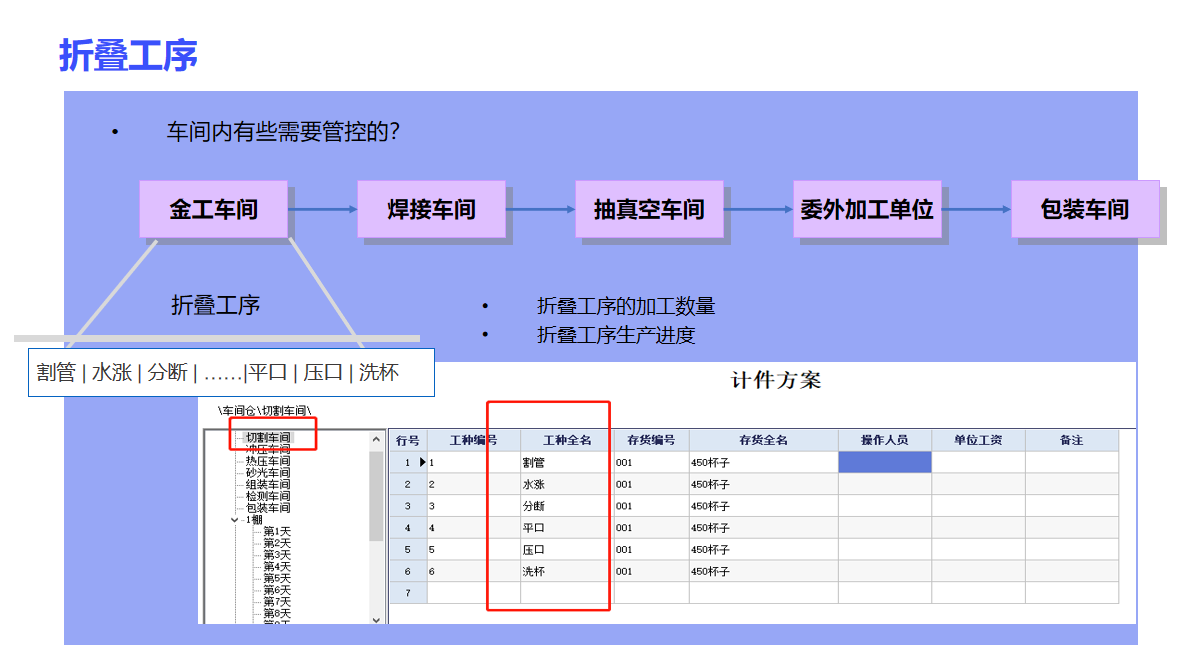This screenshot has height=664, width=1179.
Task: Select the 冲压车间 tree node
Action: tap(268, 449)
